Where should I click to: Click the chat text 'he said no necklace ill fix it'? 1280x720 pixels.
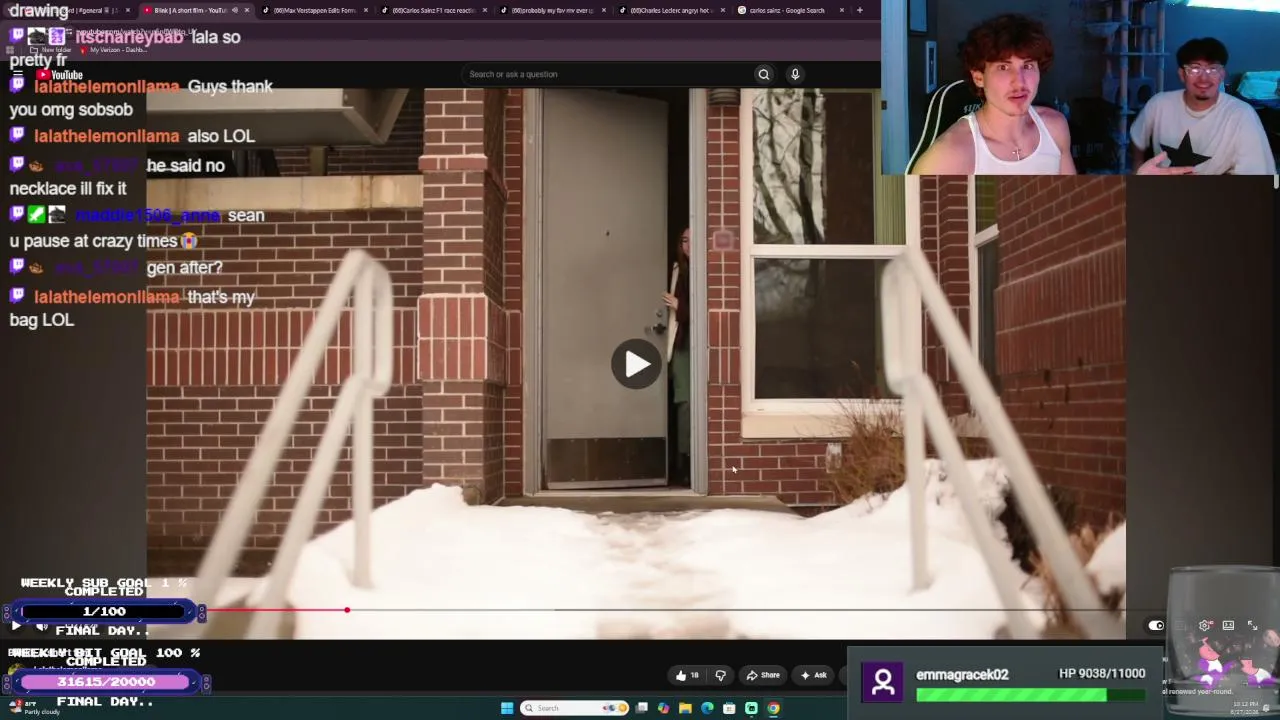(x=117, y=177)
